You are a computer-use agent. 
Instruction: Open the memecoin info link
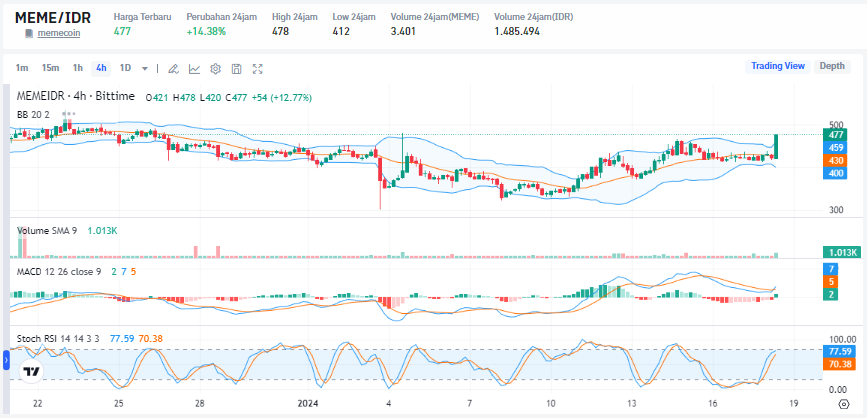pyautogui.click(x=59, y=33)
